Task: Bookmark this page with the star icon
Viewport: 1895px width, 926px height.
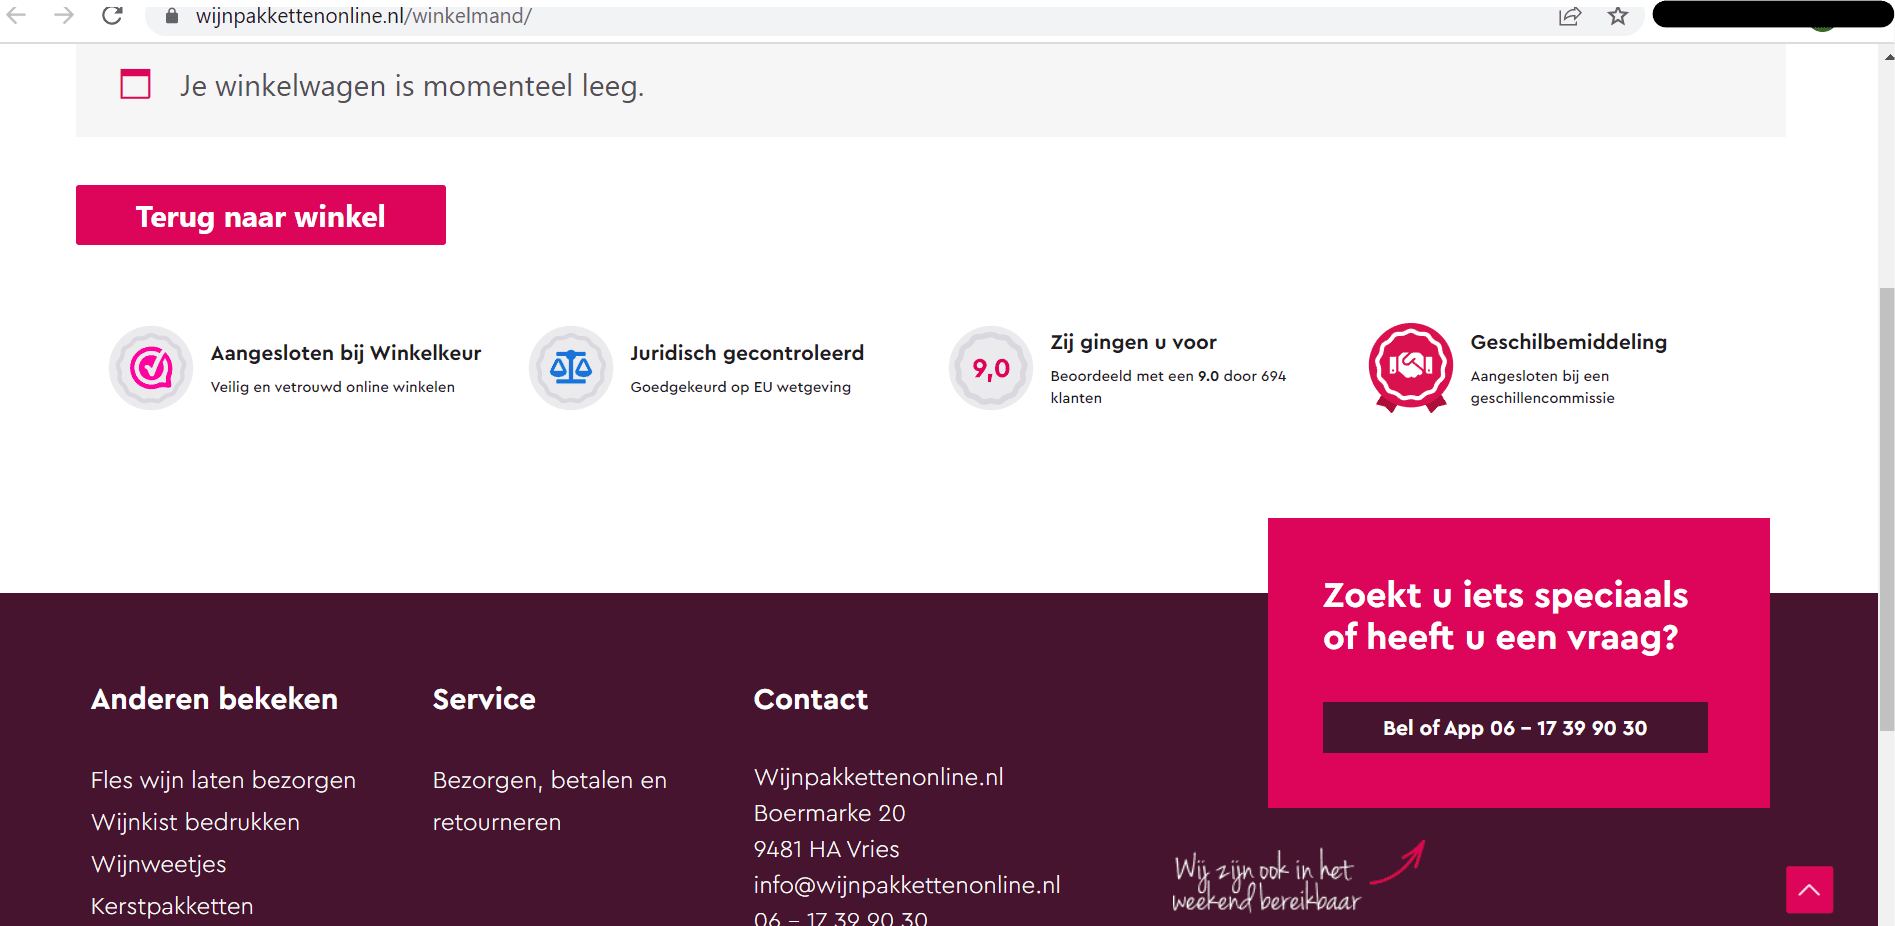Action: tap(1618, 16)
